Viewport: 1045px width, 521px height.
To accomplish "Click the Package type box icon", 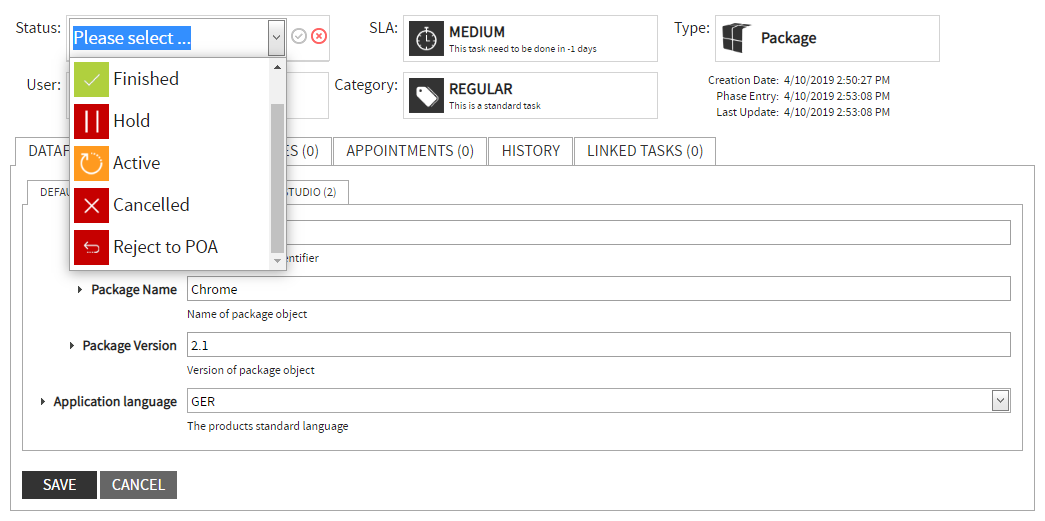I will (735, 38).
